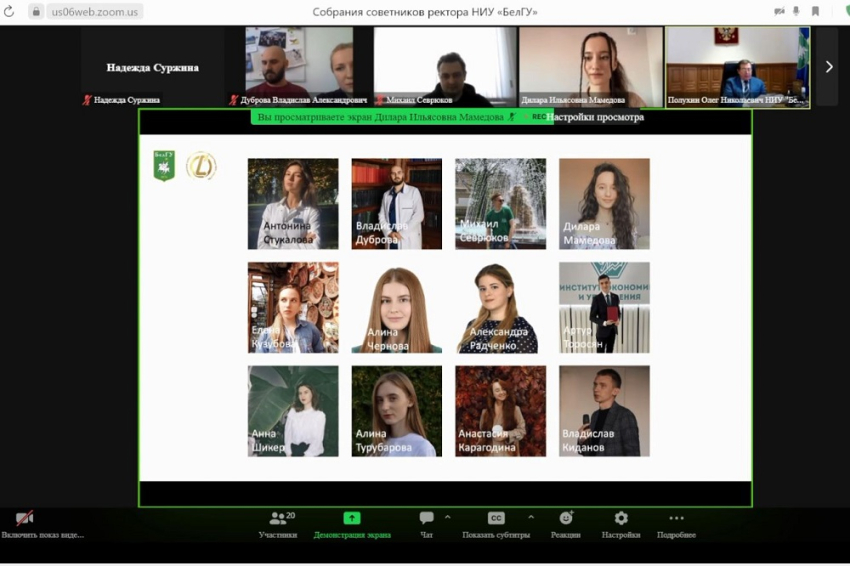Start screen sharing with the green icon
Image resolution: width=850 pixels, height=566 pixels.
[x=352, y=519]
